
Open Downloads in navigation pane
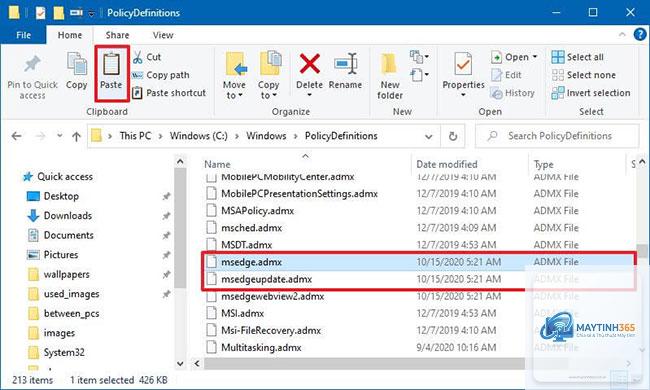60,216
